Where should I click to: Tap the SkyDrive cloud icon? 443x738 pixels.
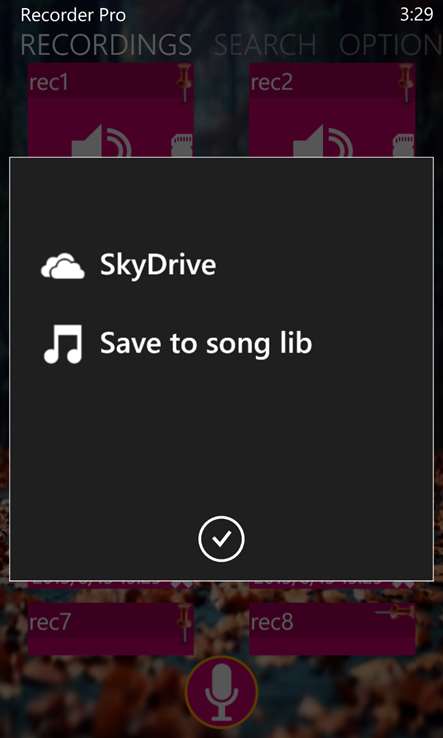(x=63, y=266)
